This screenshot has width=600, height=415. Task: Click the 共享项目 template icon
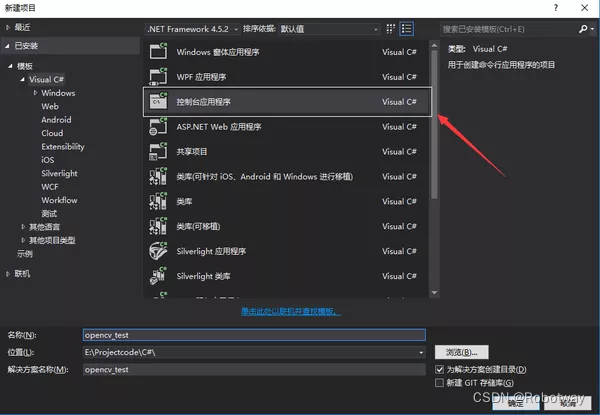tap(158, 151)
